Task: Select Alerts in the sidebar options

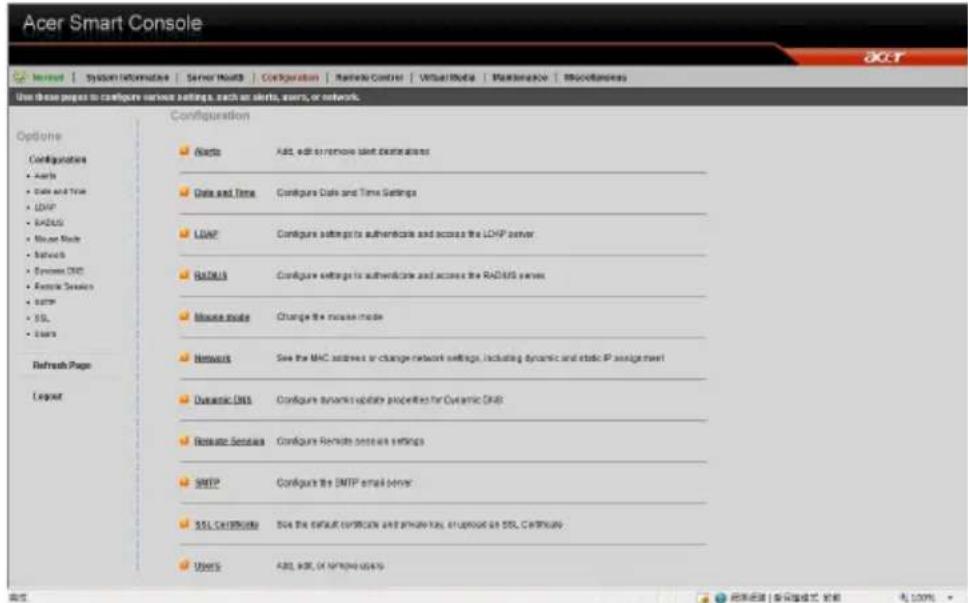Action: point(45,176)
